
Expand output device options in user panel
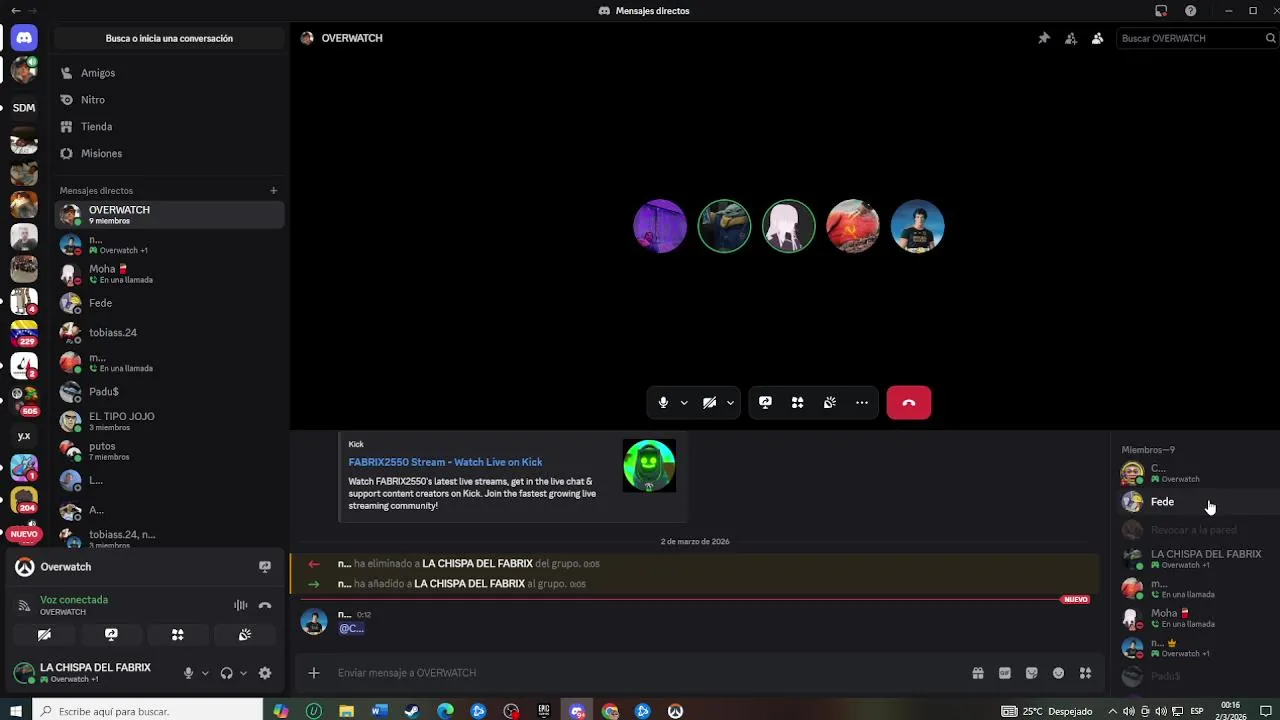pos(243,673)
